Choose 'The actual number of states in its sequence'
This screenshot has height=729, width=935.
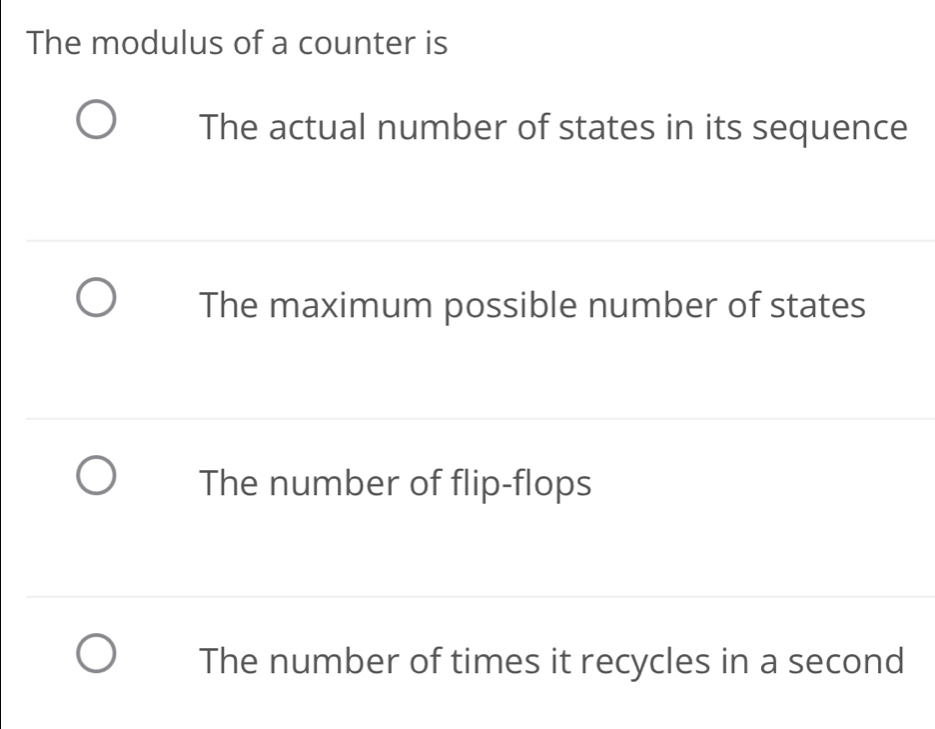pos(95,117)
